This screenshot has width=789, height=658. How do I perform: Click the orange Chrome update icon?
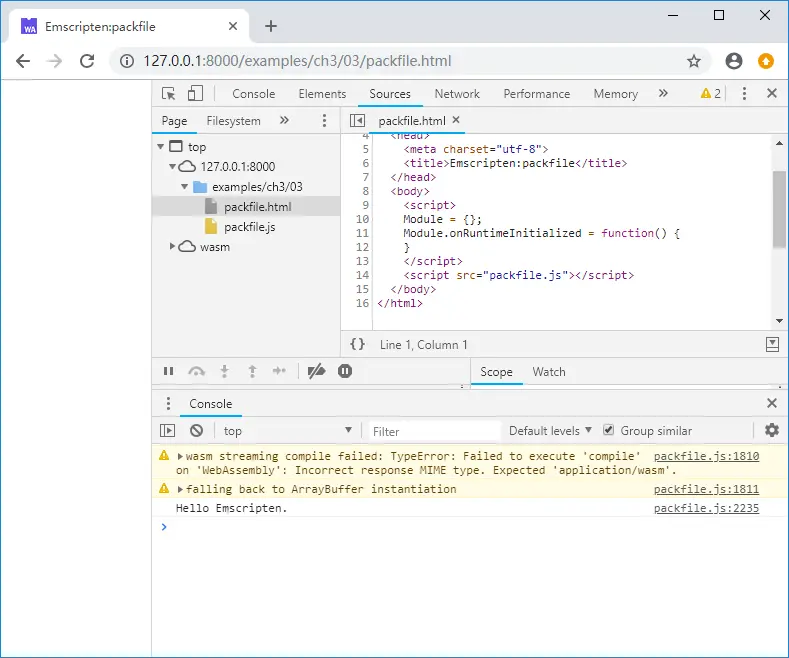point(766,61)
